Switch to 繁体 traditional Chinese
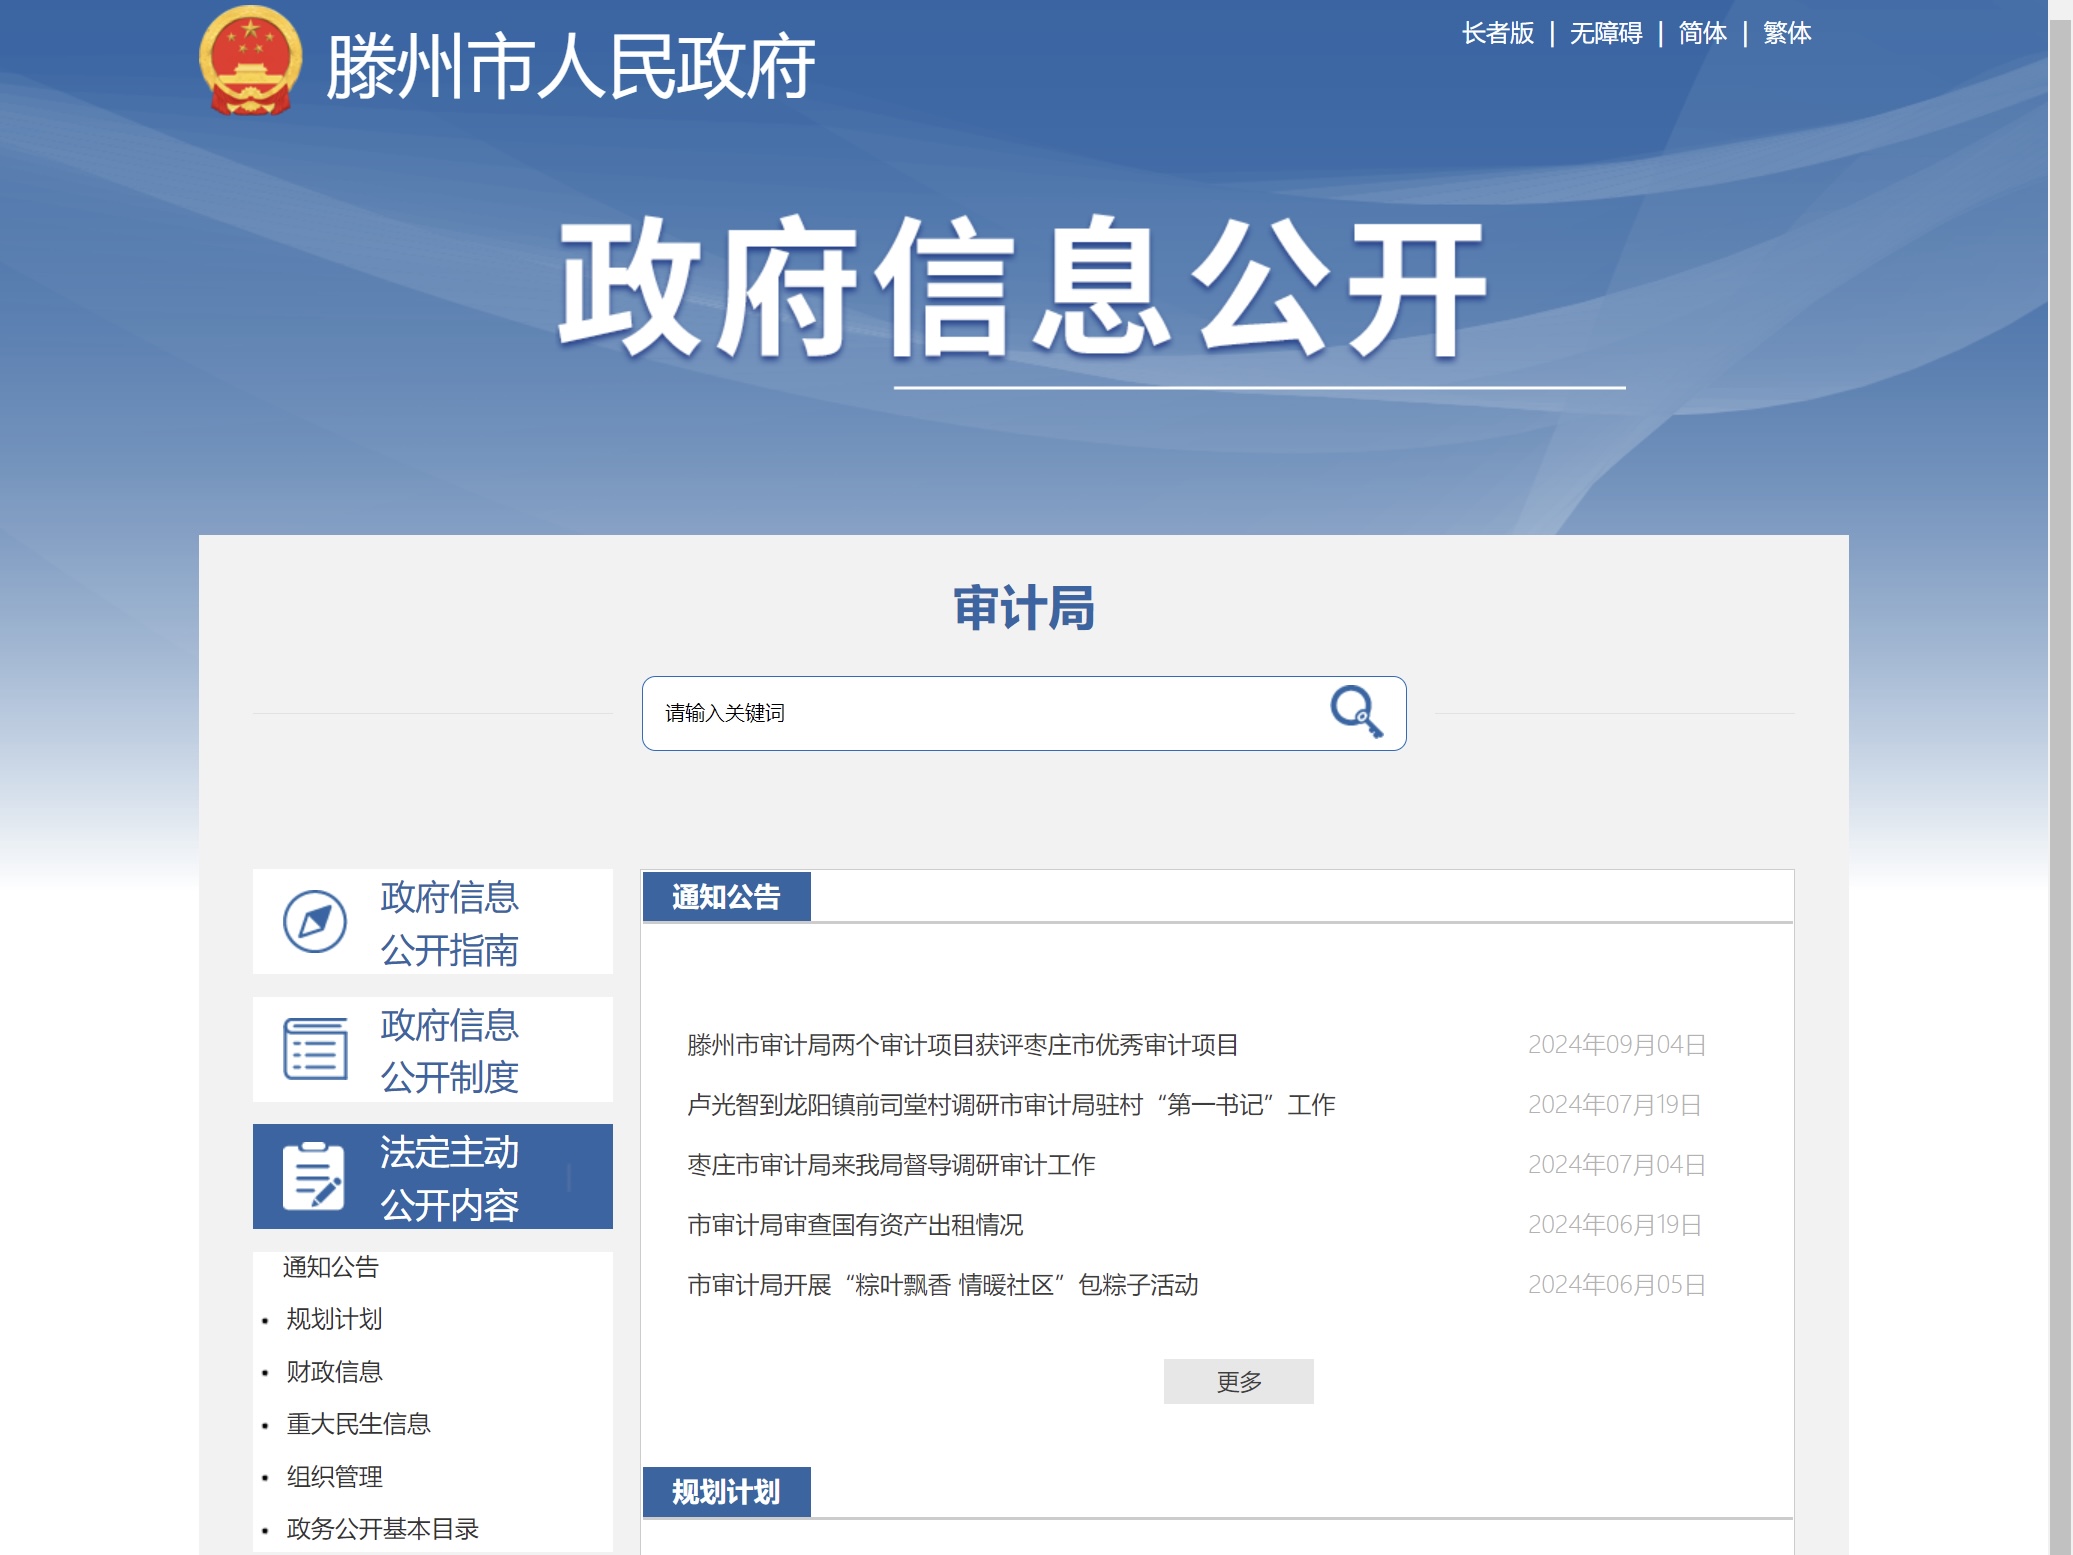The image size is (2073, 1555). pyautogui.click(x=1787, y=33)
